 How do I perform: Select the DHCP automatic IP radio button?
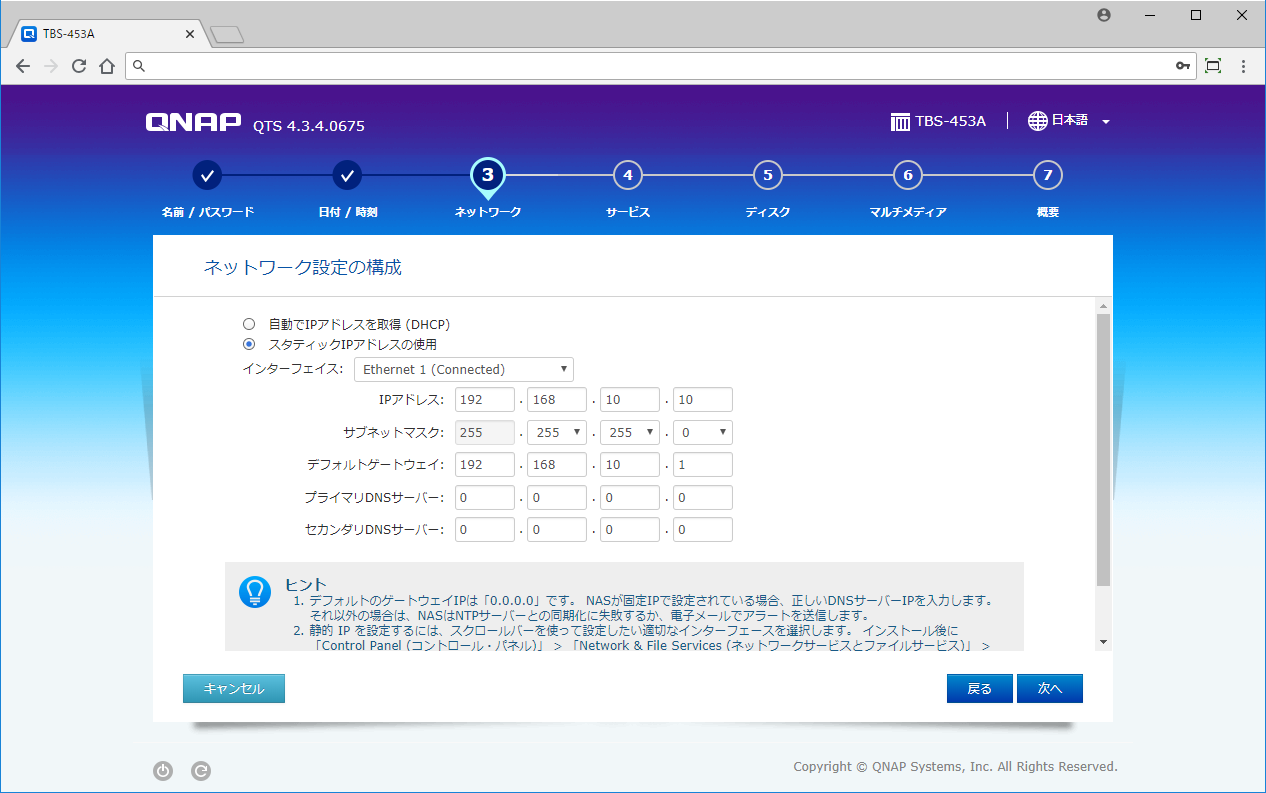coord(249,324)
